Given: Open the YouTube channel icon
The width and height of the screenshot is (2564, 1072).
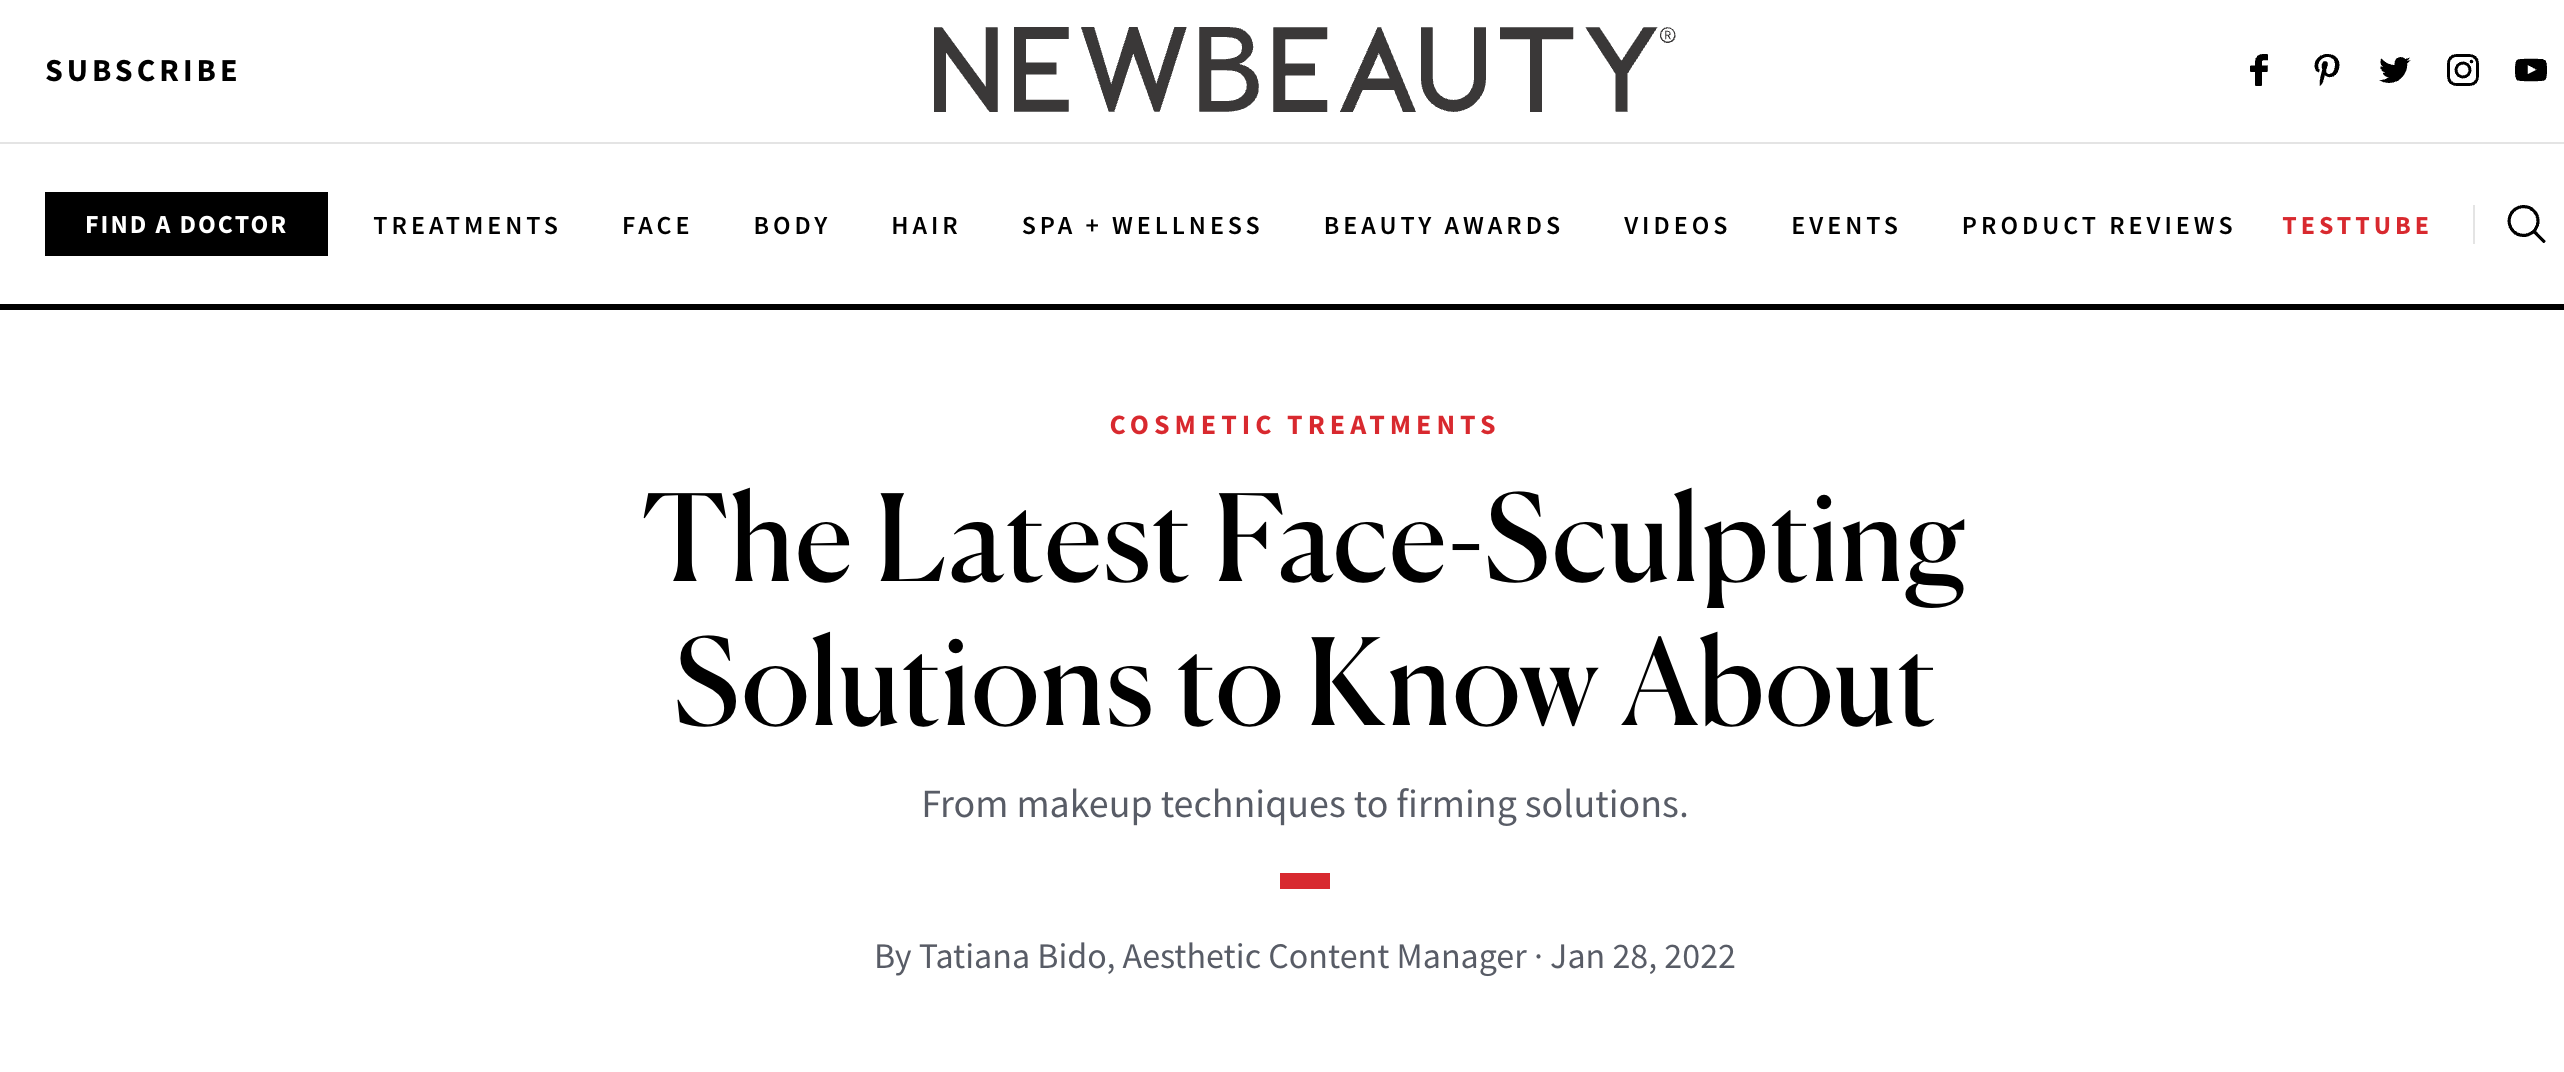Looking at the screenshot, I should click(2530, 70).
